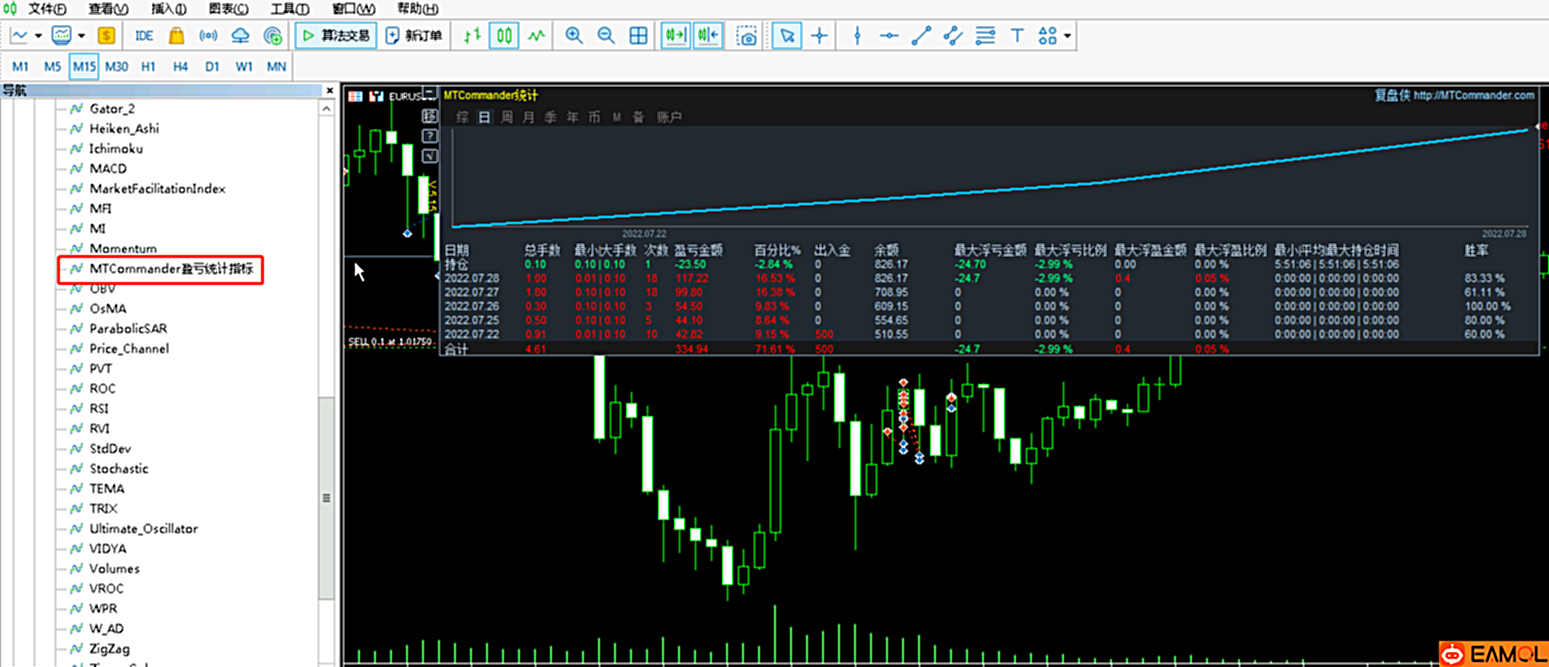Select the ZigZag indicator in Navigator
Viewport: 1549px width, 667px height.
tap(110, 648)
